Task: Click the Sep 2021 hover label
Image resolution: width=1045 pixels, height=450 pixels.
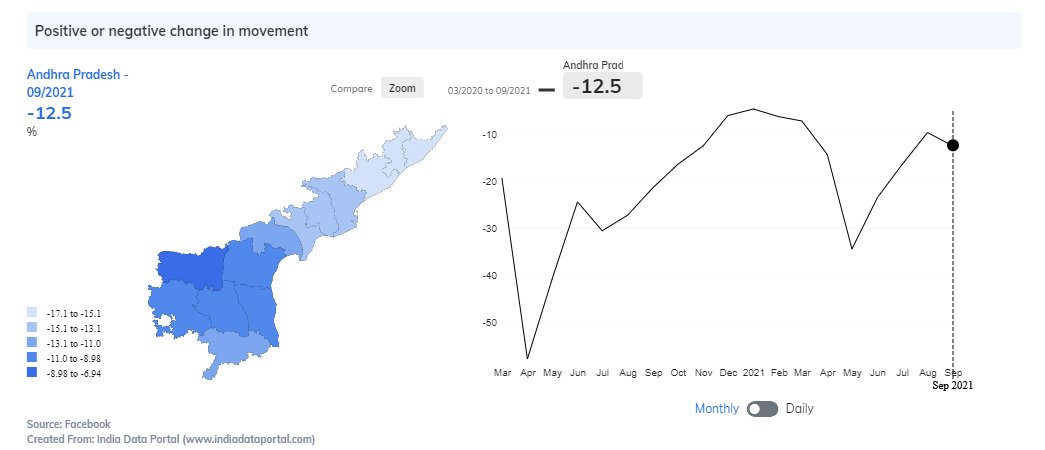Action: click(x=952, y=385)
